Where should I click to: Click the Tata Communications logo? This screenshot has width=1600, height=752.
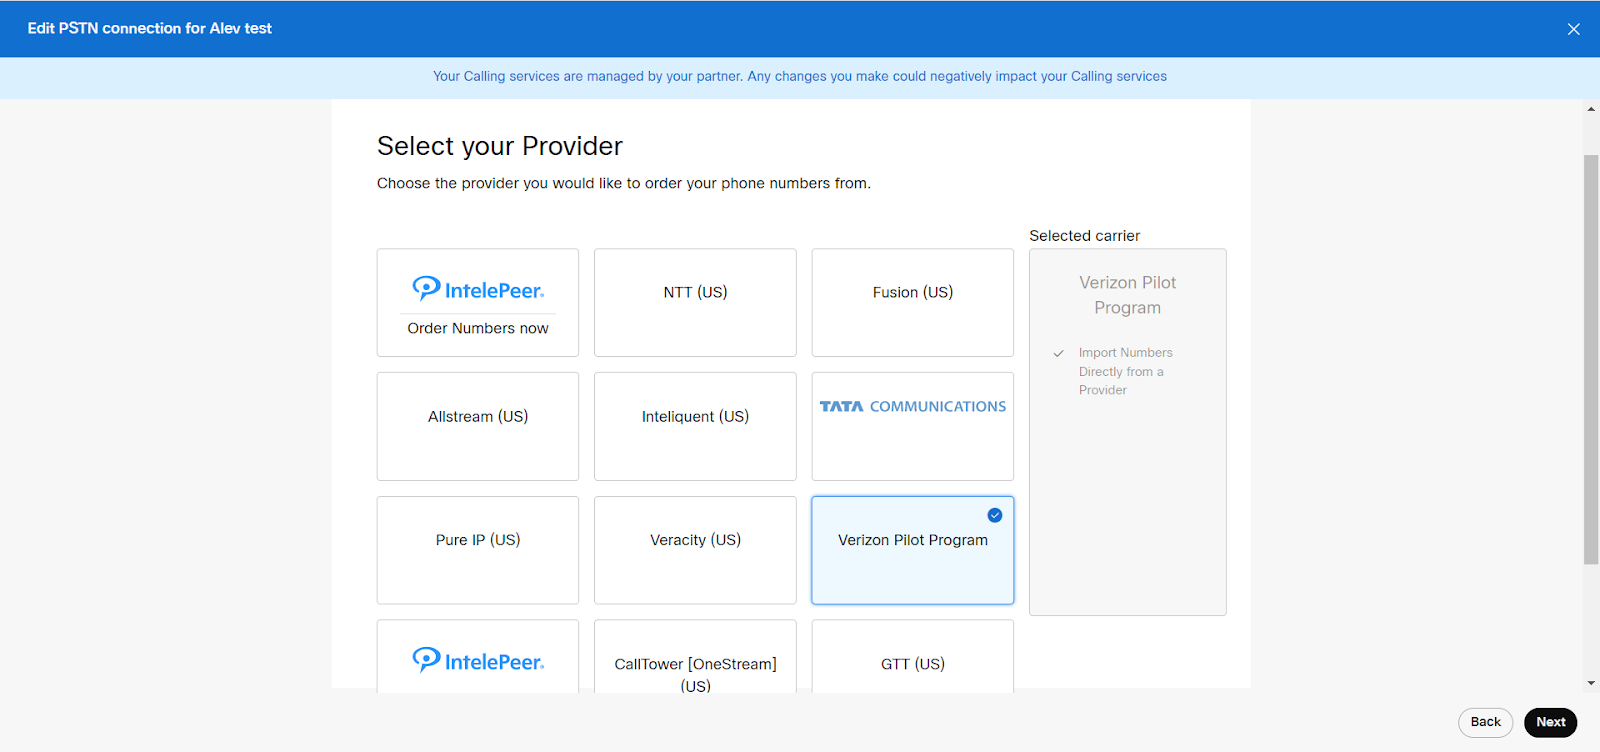(913, 406)
